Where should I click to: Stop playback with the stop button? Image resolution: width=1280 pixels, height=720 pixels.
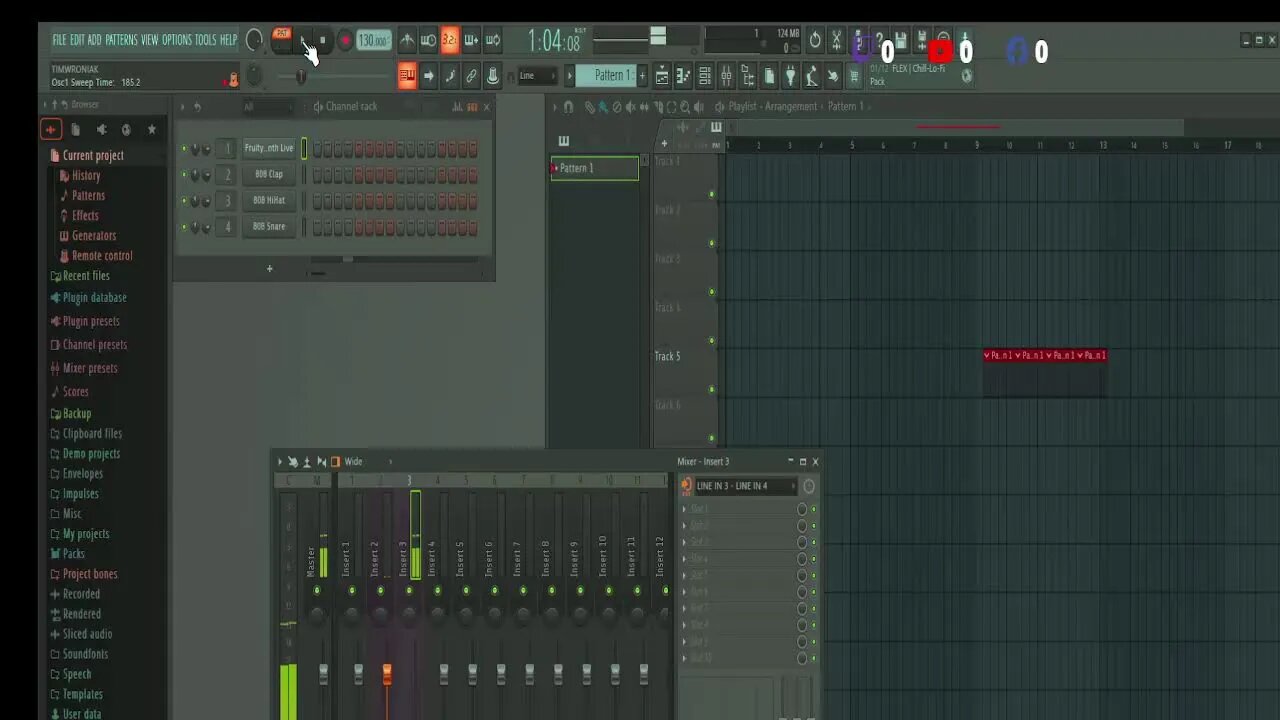(x=323, y=41)
